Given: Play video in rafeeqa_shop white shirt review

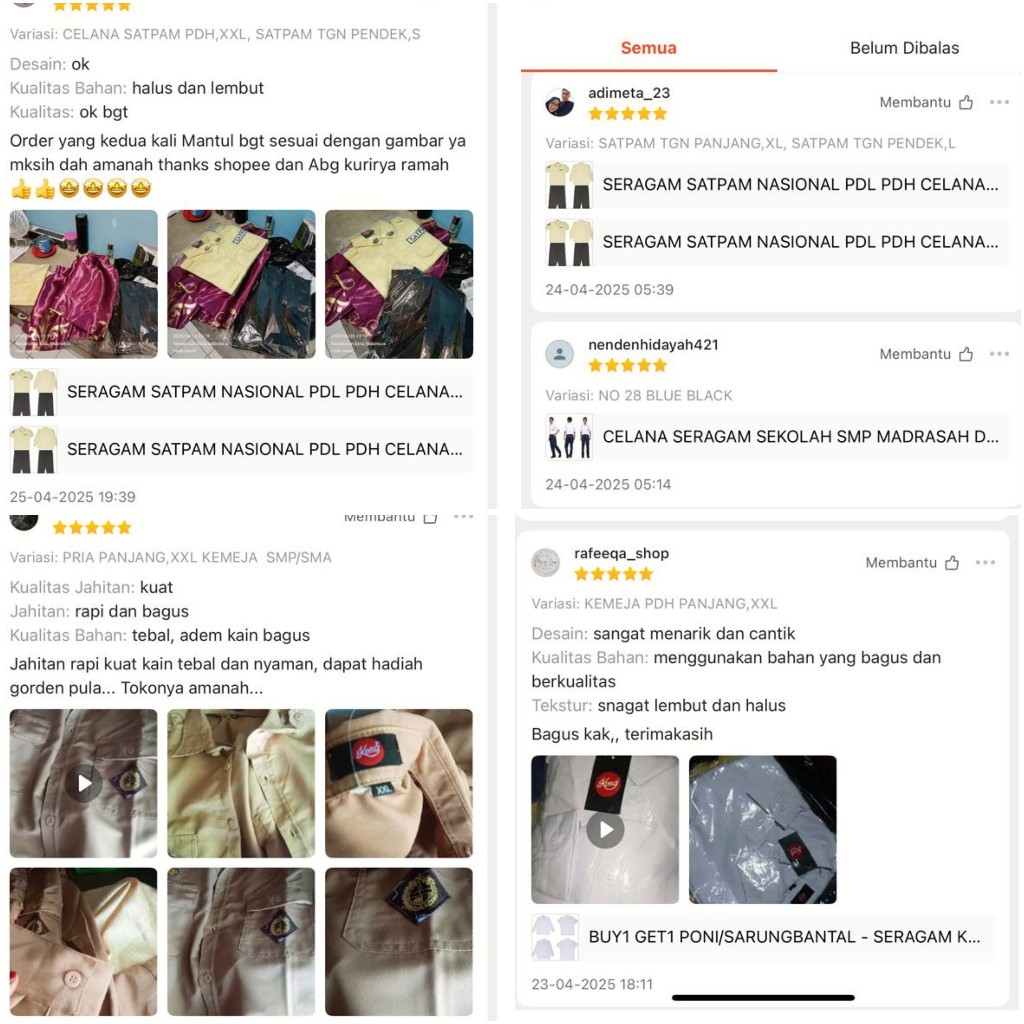Looking at the screenshot, I should (605, 829).
